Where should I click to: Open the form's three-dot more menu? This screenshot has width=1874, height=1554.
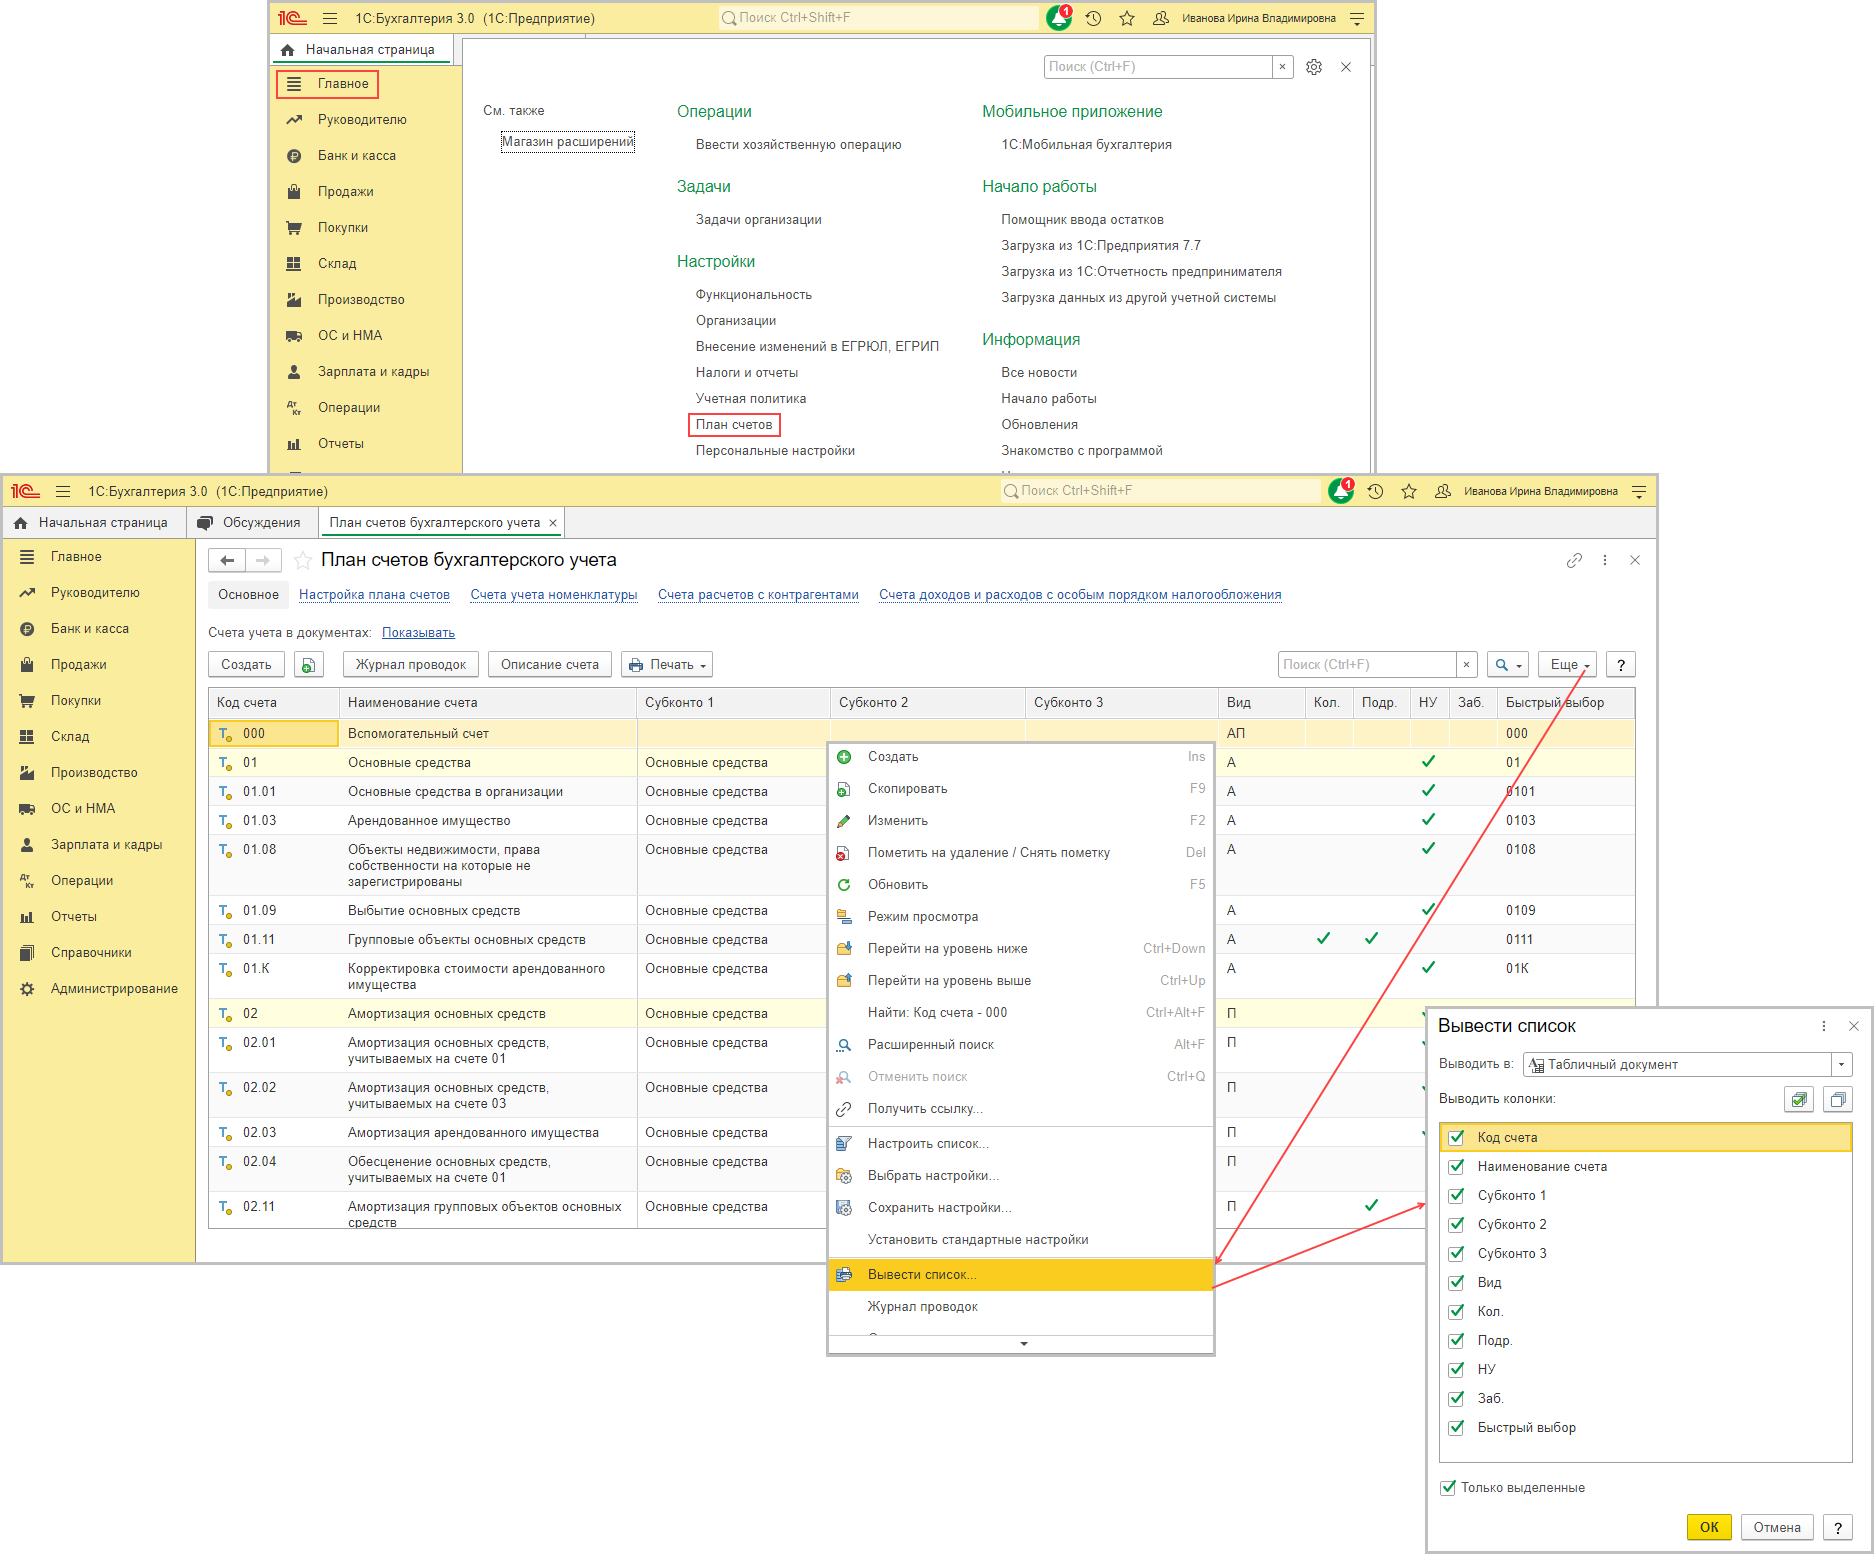(x=1605, y=560)
